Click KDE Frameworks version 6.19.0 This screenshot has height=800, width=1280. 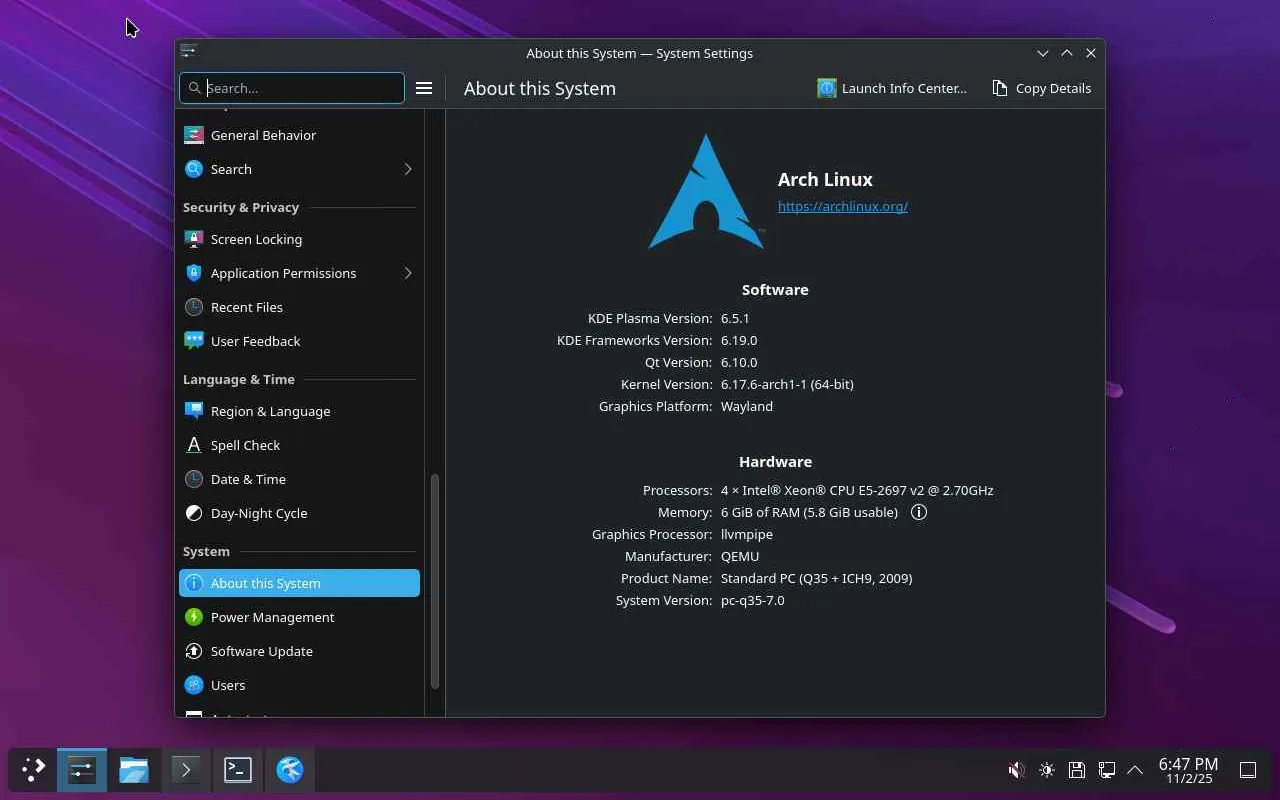click(739, 340)
